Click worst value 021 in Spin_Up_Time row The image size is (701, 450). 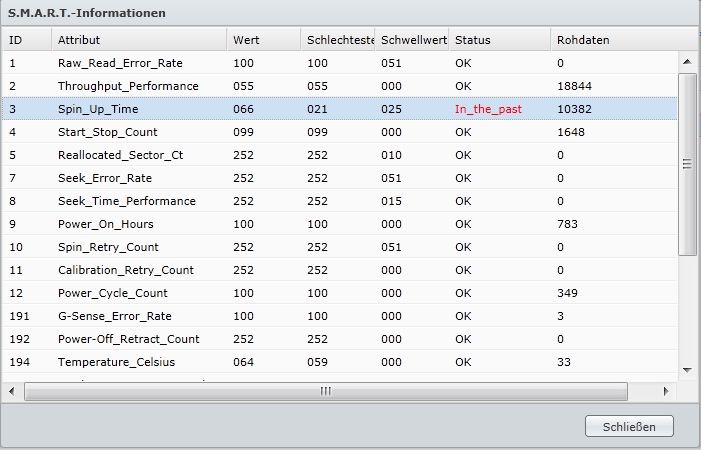click(x=317, y=109)
